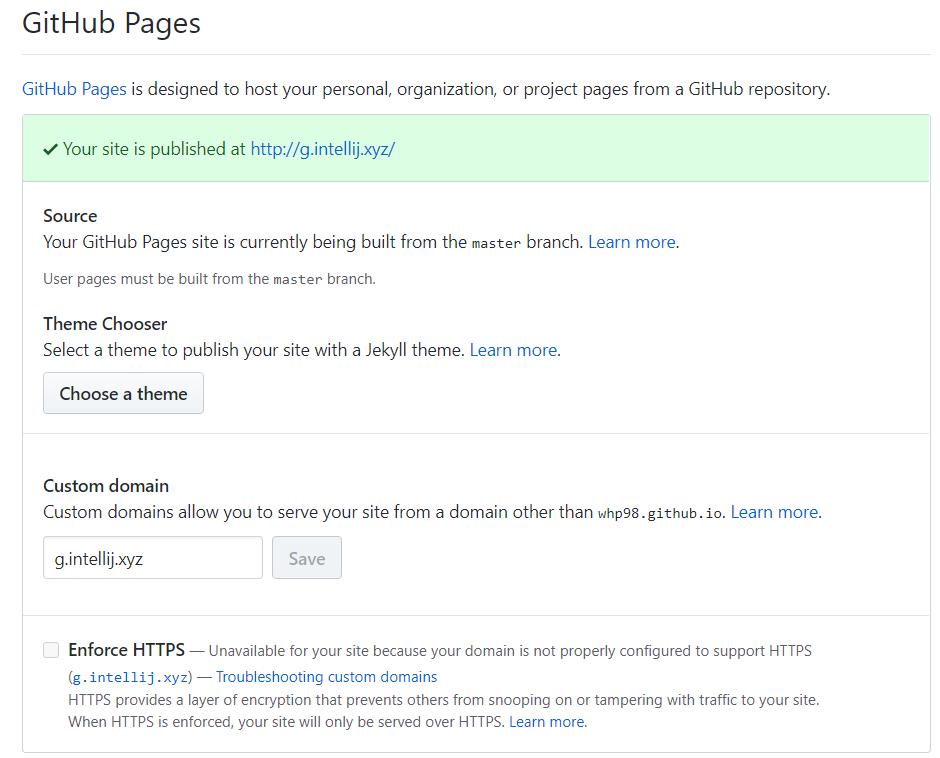Open Learn more link about HTTPS enforcement
Screen dimensions: 940x758
(x=547, y=722)
